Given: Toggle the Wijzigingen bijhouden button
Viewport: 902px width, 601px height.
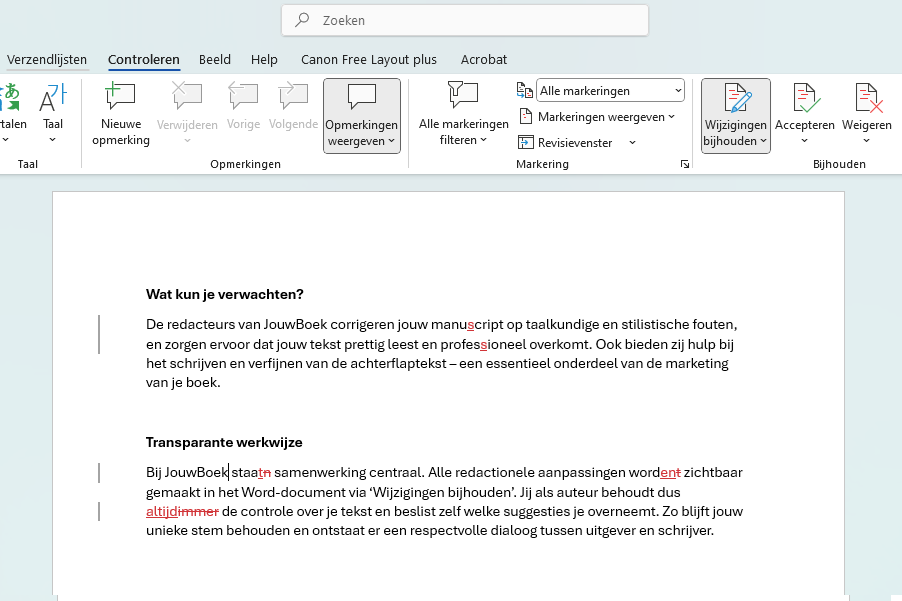Looking at the screenshot, I should pyautogui.click(x=736, y=116).
